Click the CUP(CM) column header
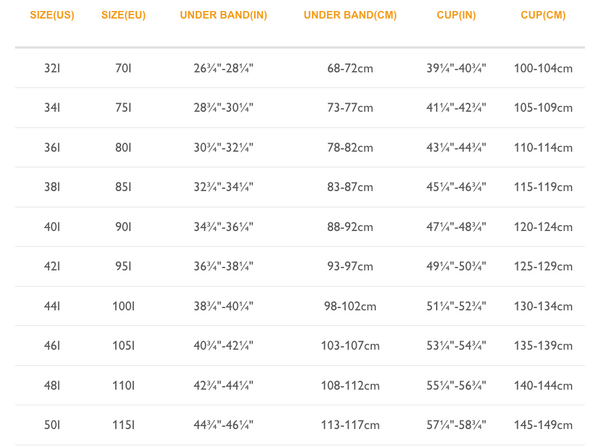The image size is (600, 447). click(543, 16)
